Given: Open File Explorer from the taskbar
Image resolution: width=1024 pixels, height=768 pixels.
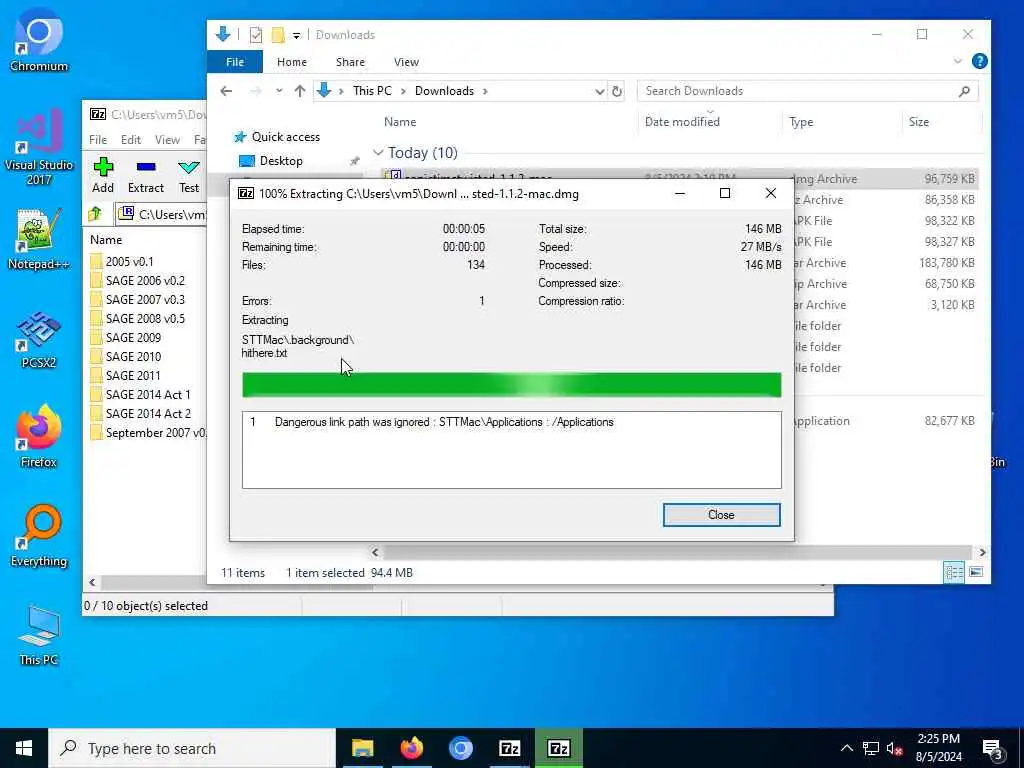Looking at the screenshot, I should click(x=362, y=748).
